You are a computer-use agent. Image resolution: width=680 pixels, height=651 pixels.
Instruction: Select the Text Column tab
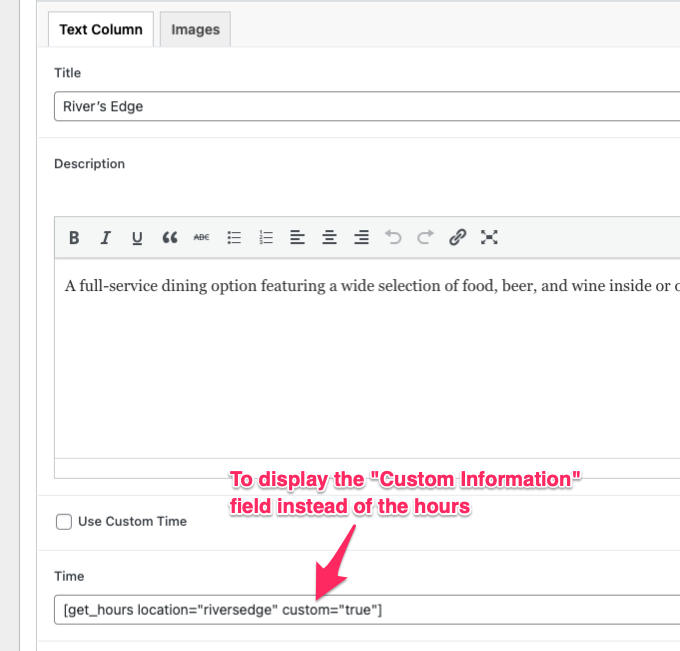tap(101, 29)
